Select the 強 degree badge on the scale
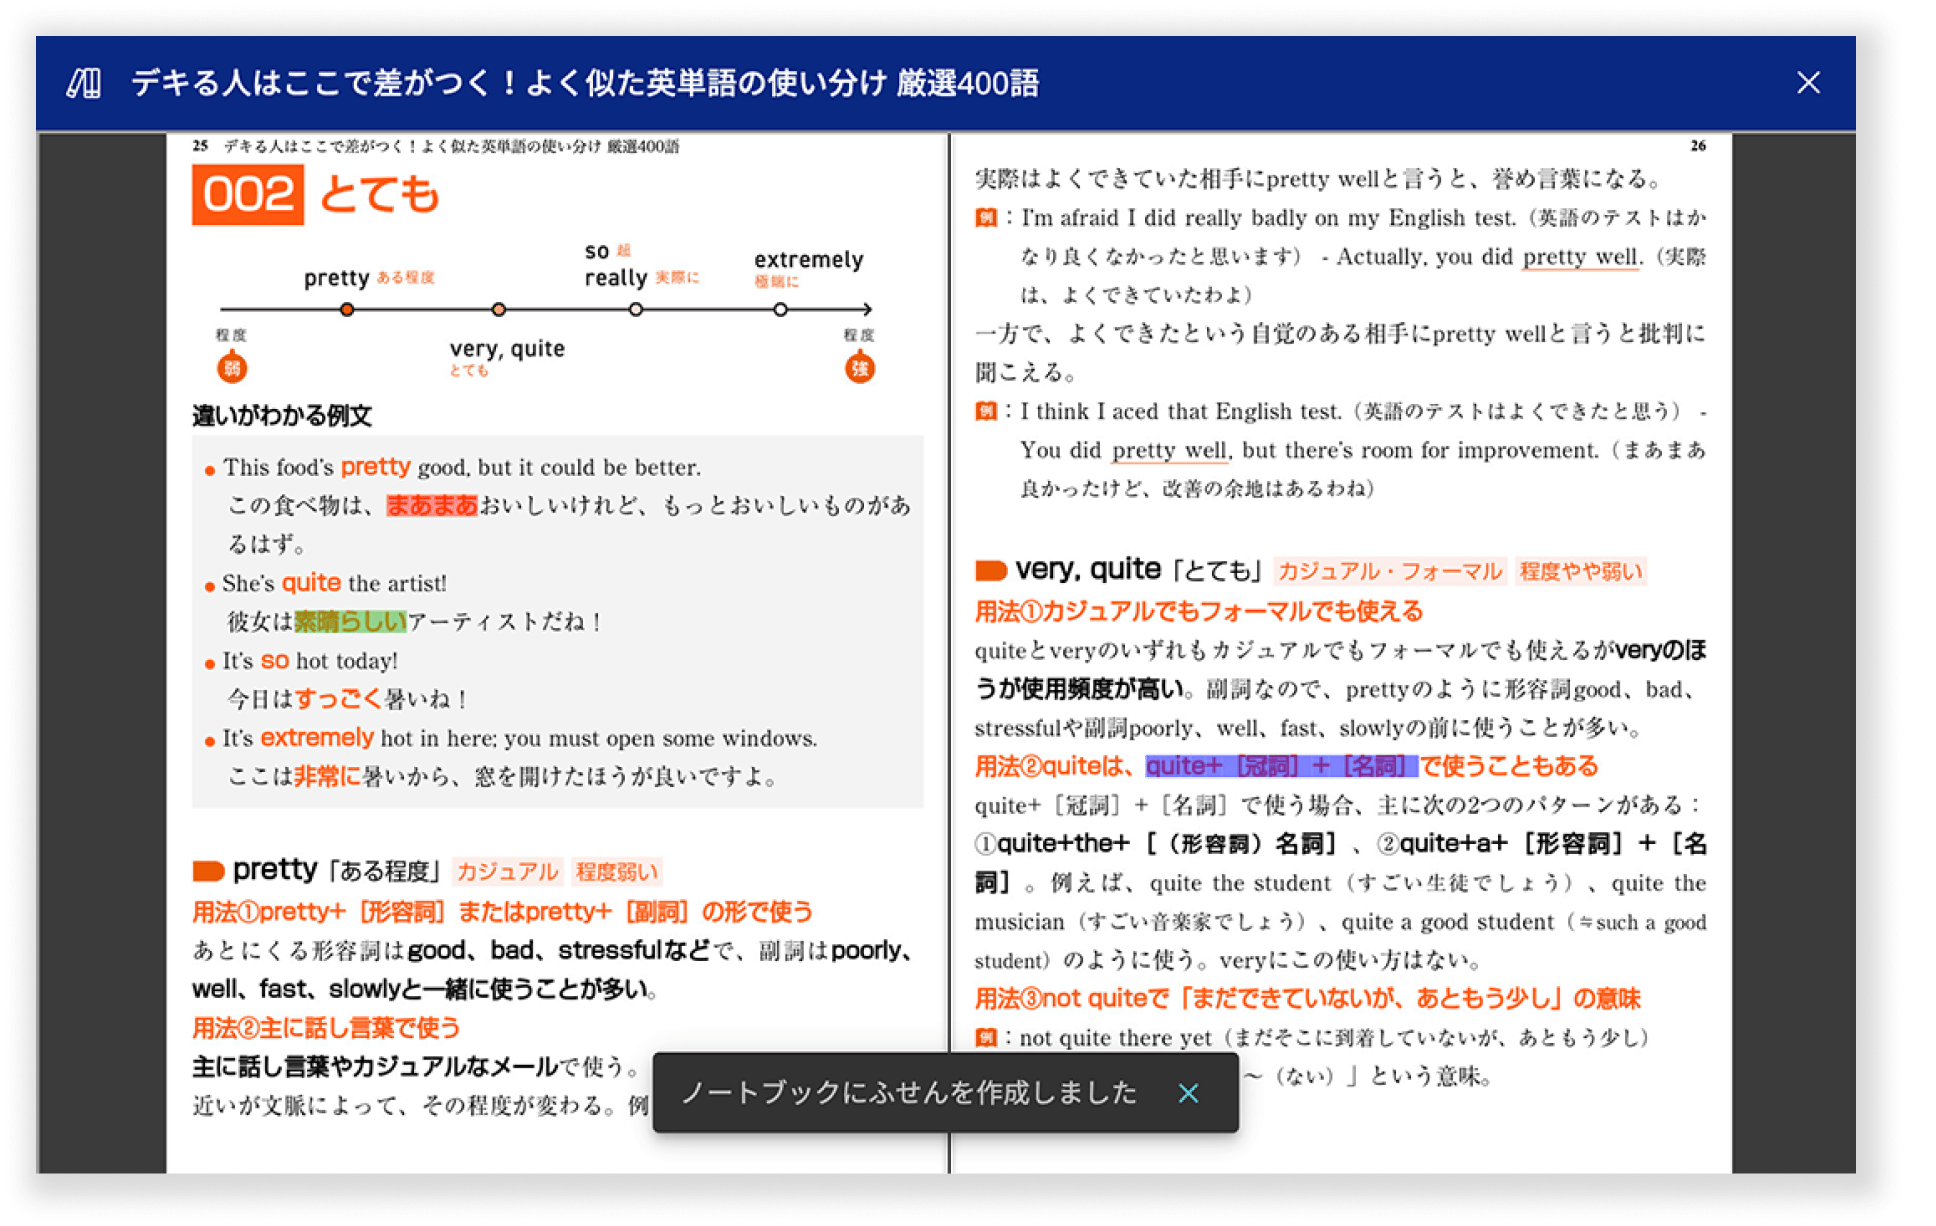This screenshot has width=1936, height=1226. [x=861, y=367]
